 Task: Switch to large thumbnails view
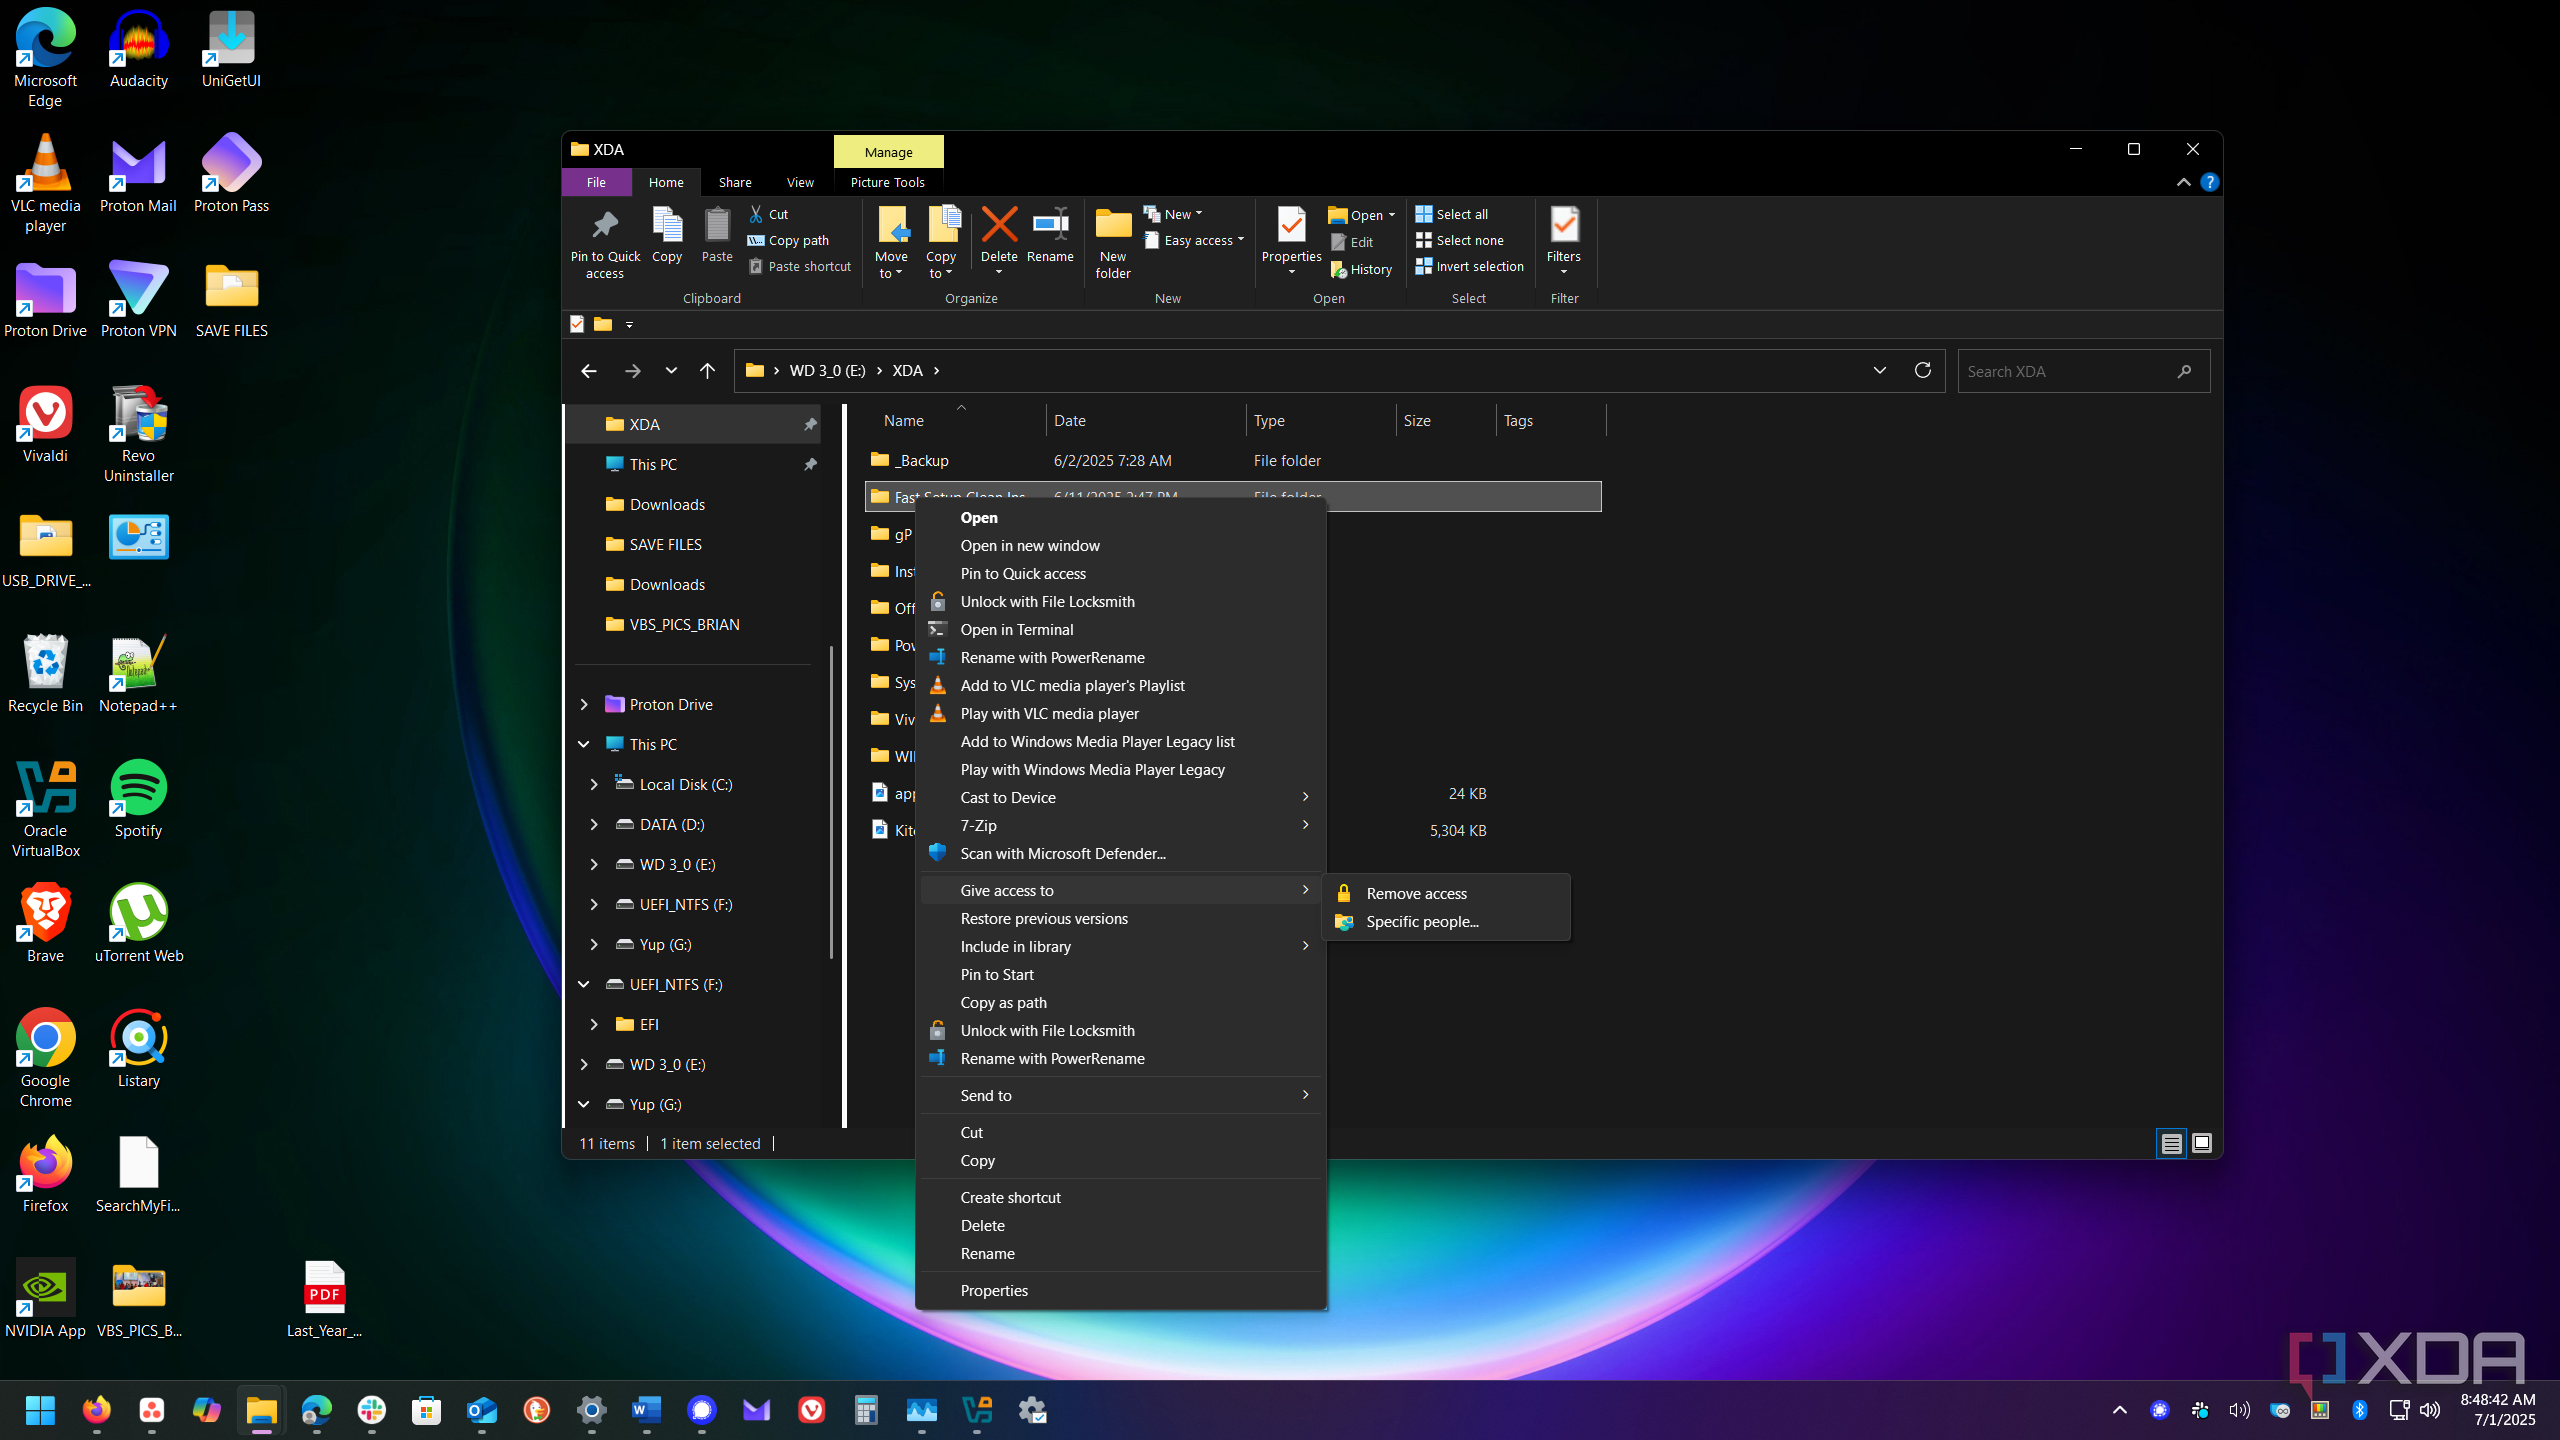click(2203, 1142)
